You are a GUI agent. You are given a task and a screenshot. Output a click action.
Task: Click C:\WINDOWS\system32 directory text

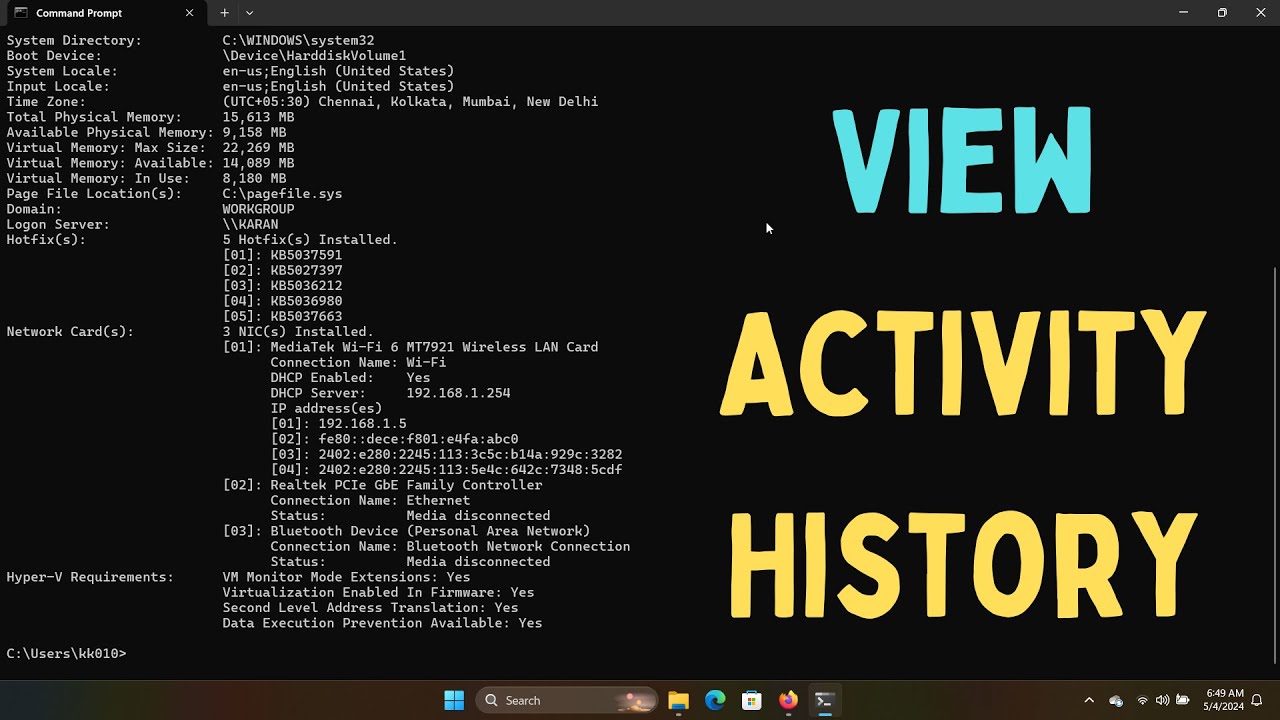[298, 41]
